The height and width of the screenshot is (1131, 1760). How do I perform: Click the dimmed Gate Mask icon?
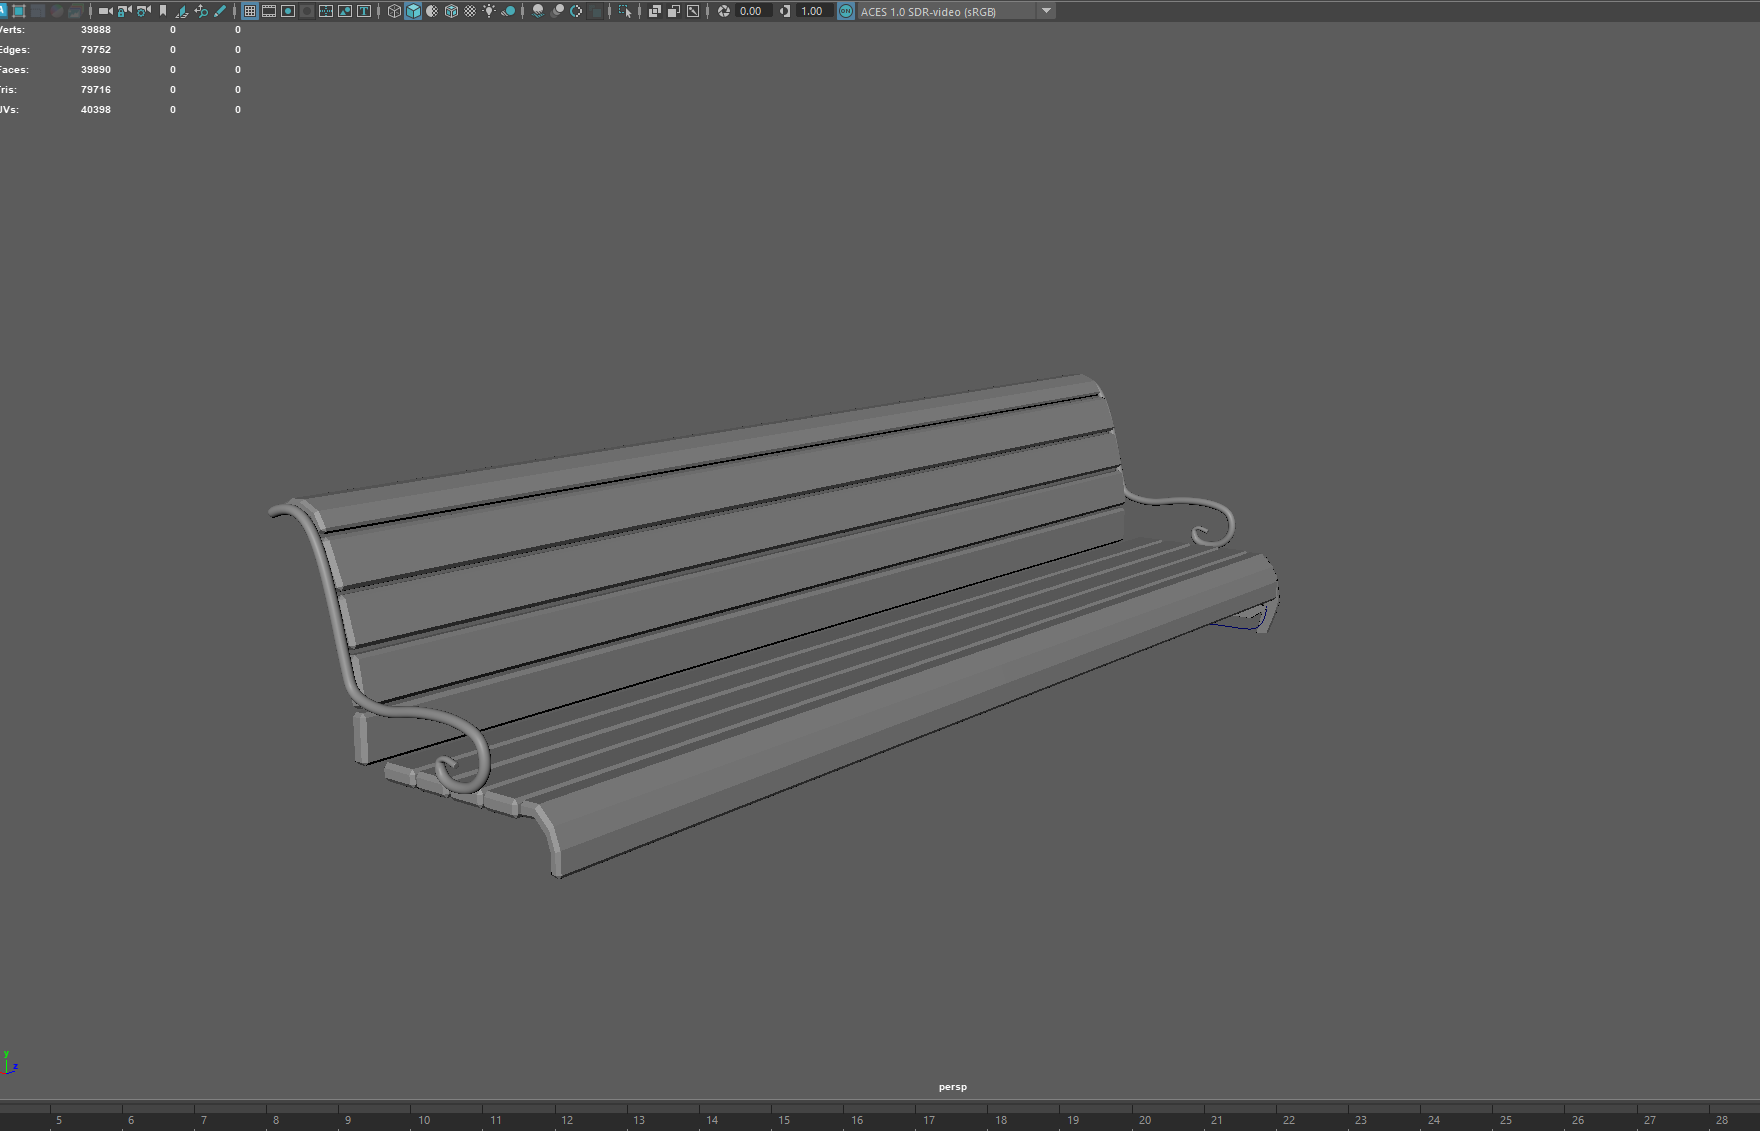point(307,11)
